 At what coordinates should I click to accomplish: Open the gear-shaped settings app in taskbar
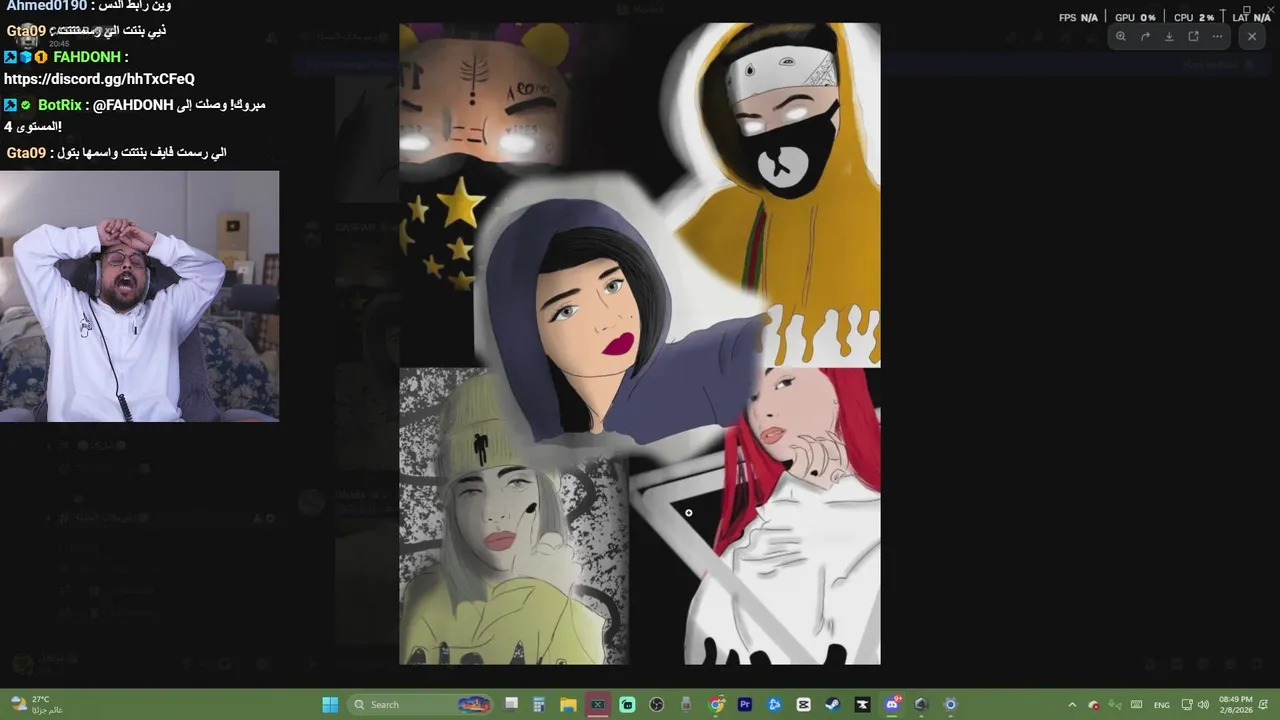[950, 705]
